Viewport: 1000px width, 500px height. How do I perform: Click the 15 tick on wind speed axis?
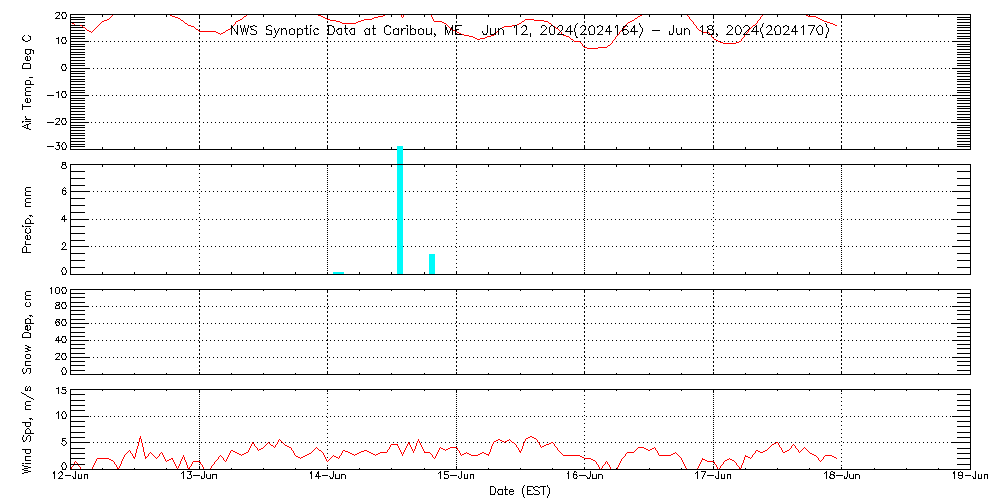[59, 391]
